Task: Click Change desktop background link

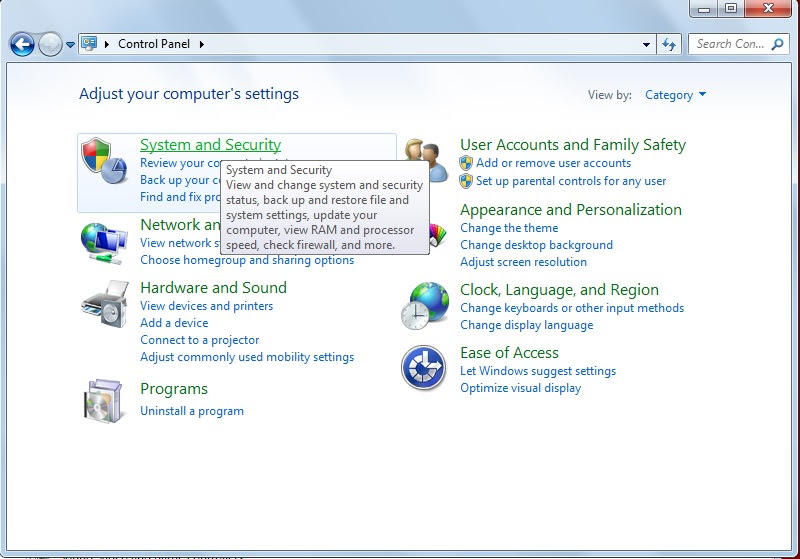Action: point(536,245)
